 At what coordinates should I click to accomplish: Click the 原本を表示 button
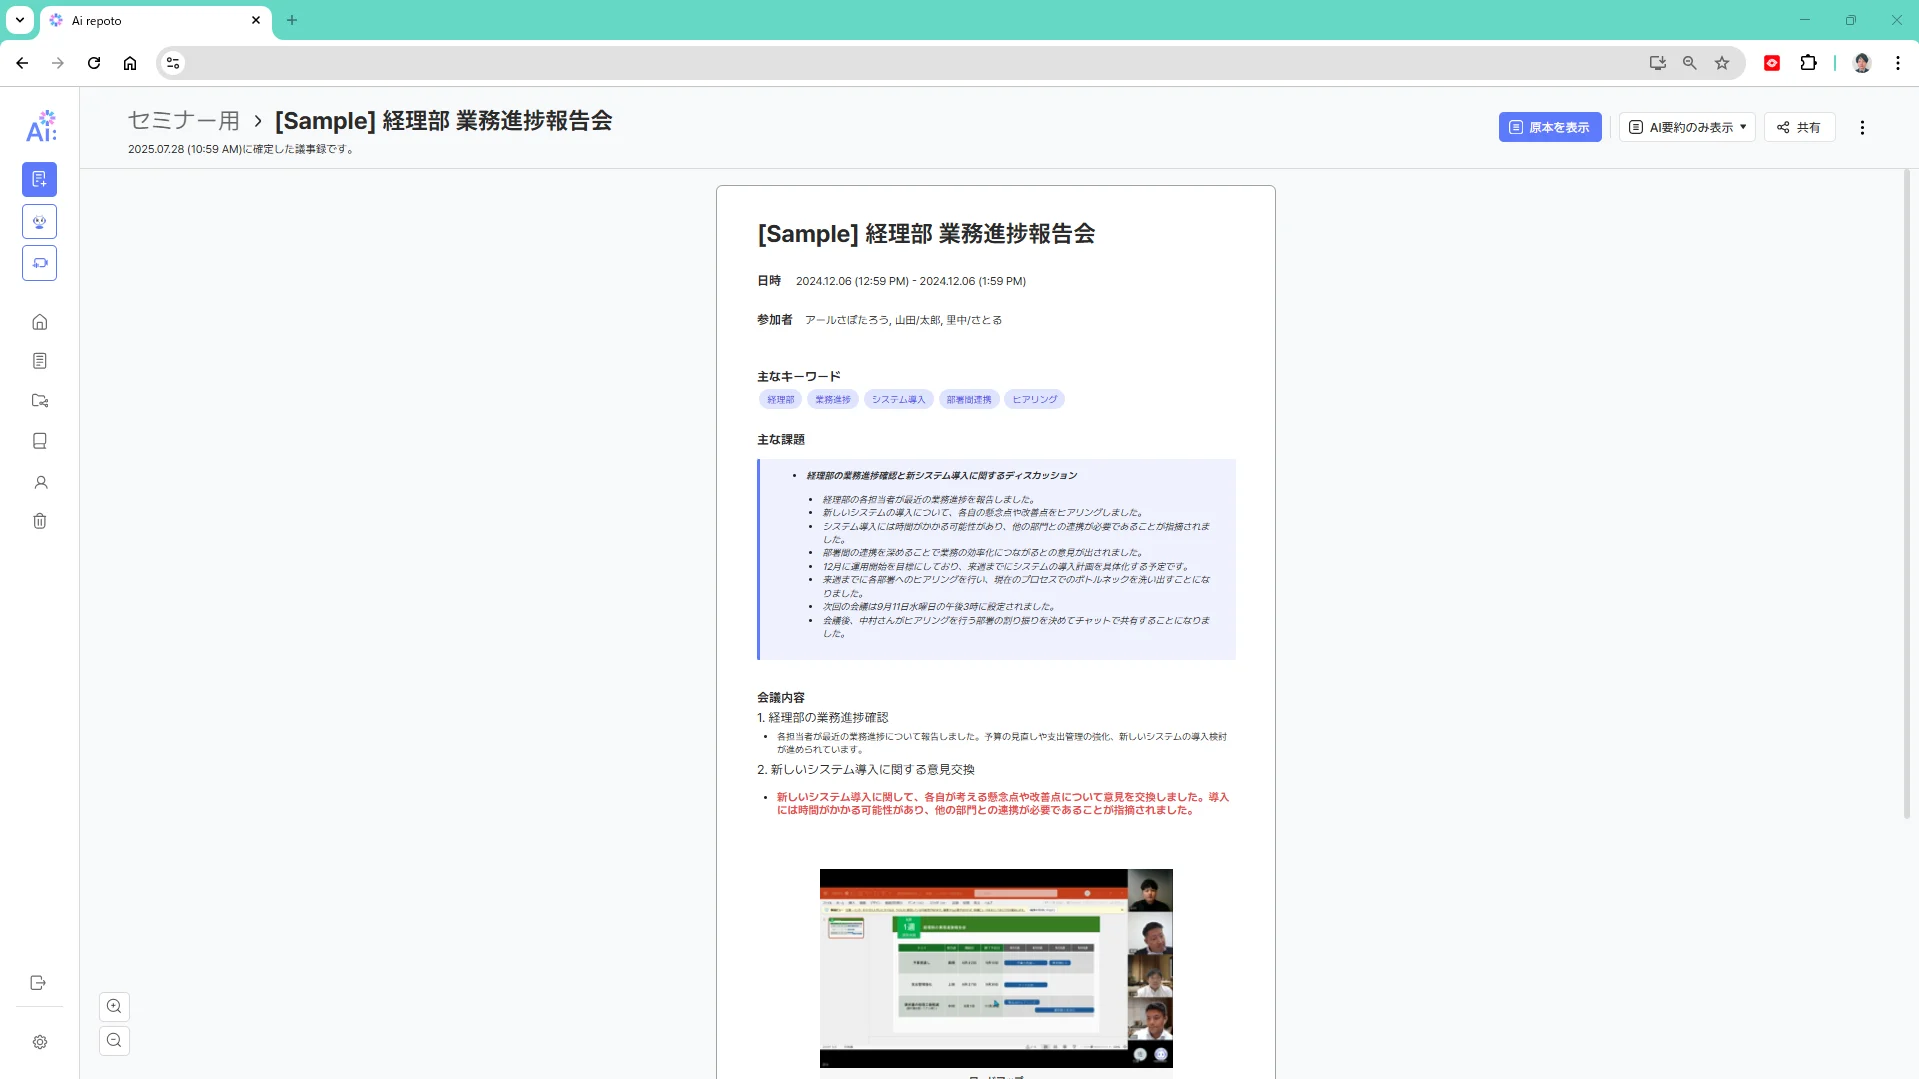pos(1550,127)
